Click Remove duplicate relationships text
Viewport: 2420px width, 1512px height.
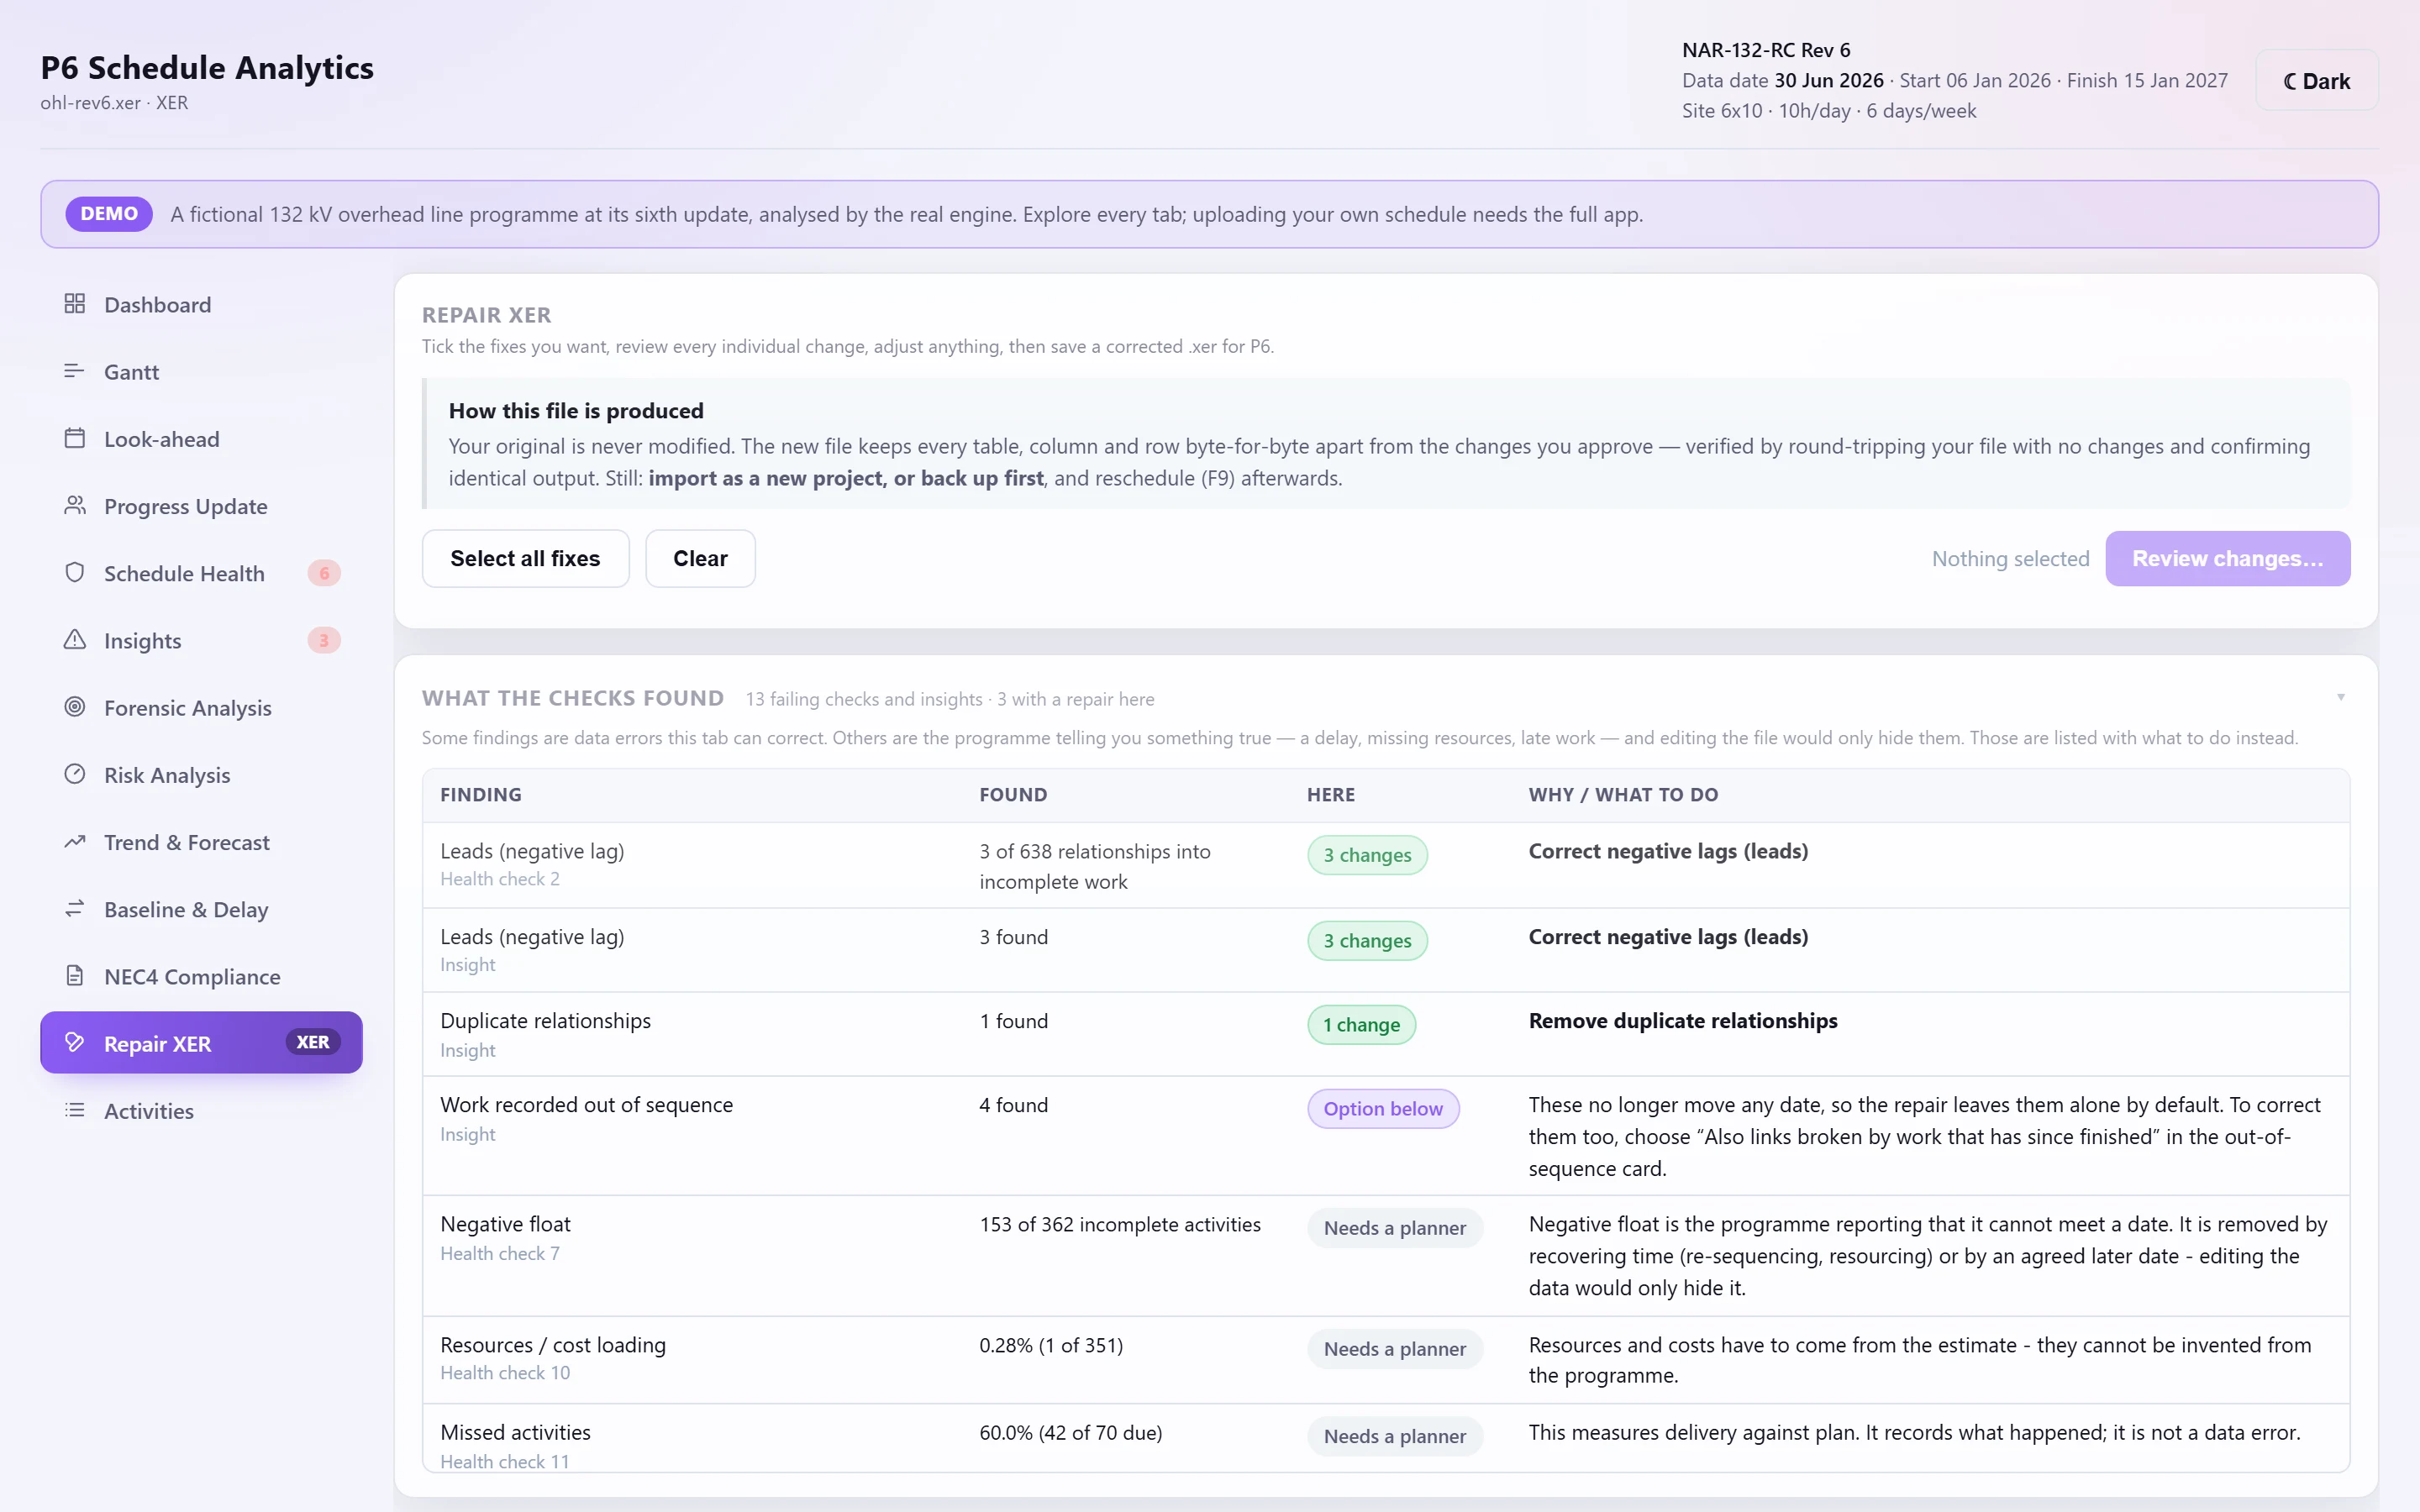1682,1020
